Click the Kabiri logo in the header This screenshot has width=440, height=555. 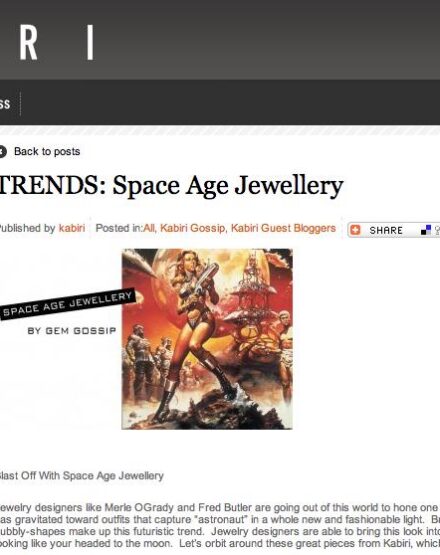click(x=56, y=42)
